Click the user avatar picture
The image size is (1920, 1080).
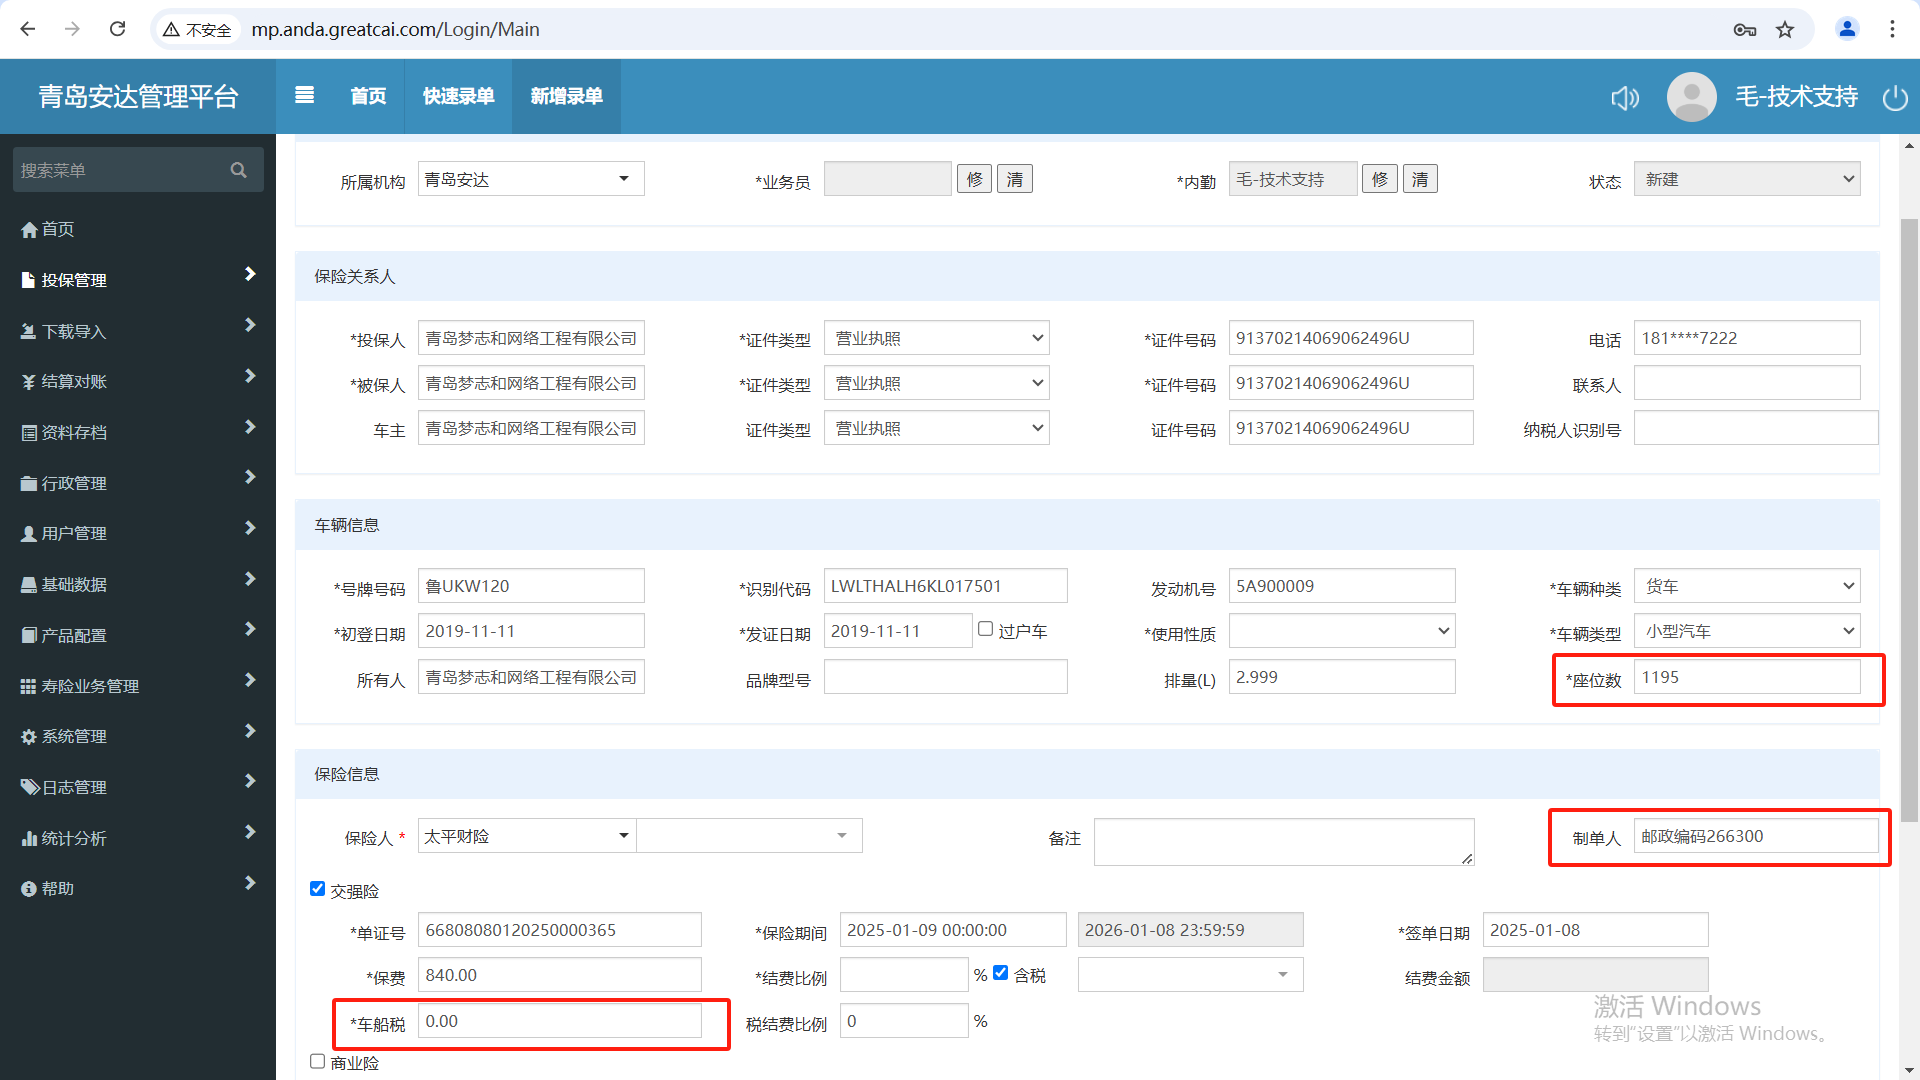[1691, 97]
